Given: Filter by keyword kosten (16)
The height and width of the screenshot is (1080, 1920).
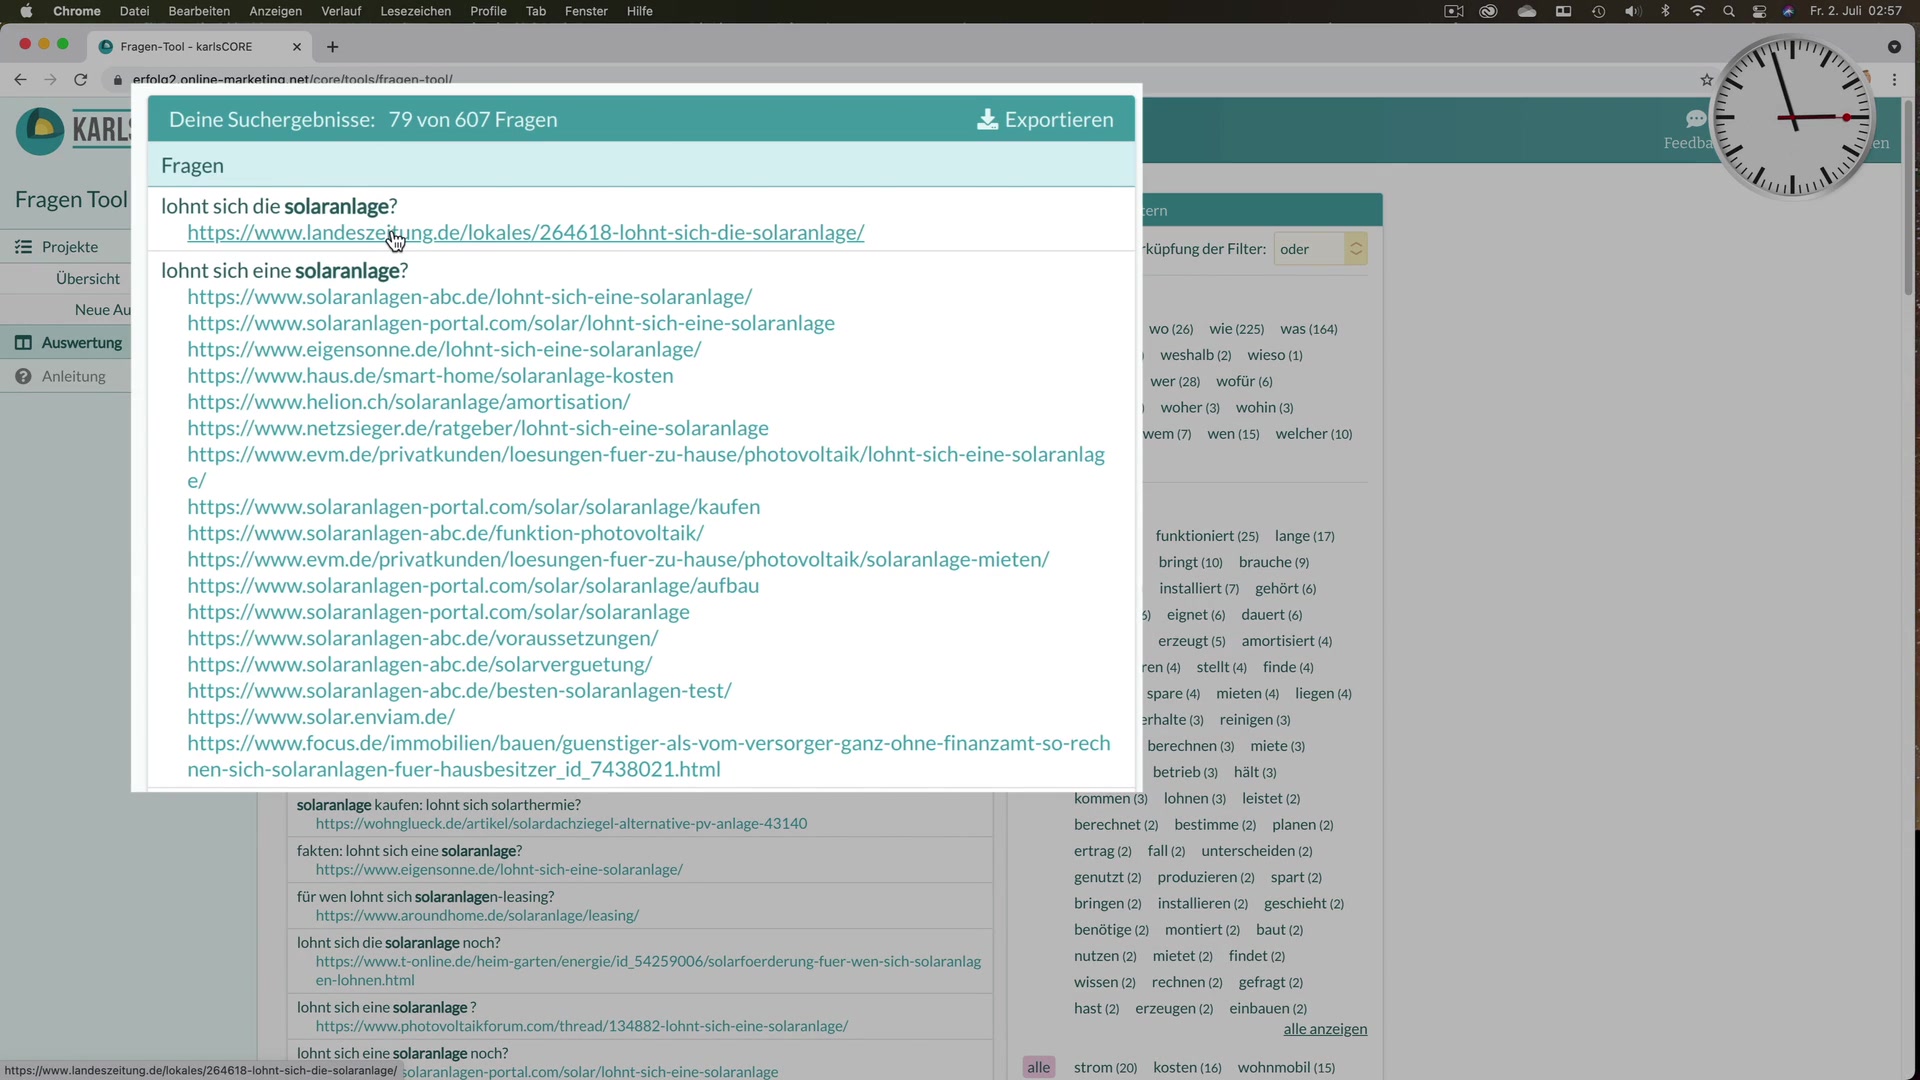Looking at the screenshot, I should pyautogui.click(x=1187, y=1068).
